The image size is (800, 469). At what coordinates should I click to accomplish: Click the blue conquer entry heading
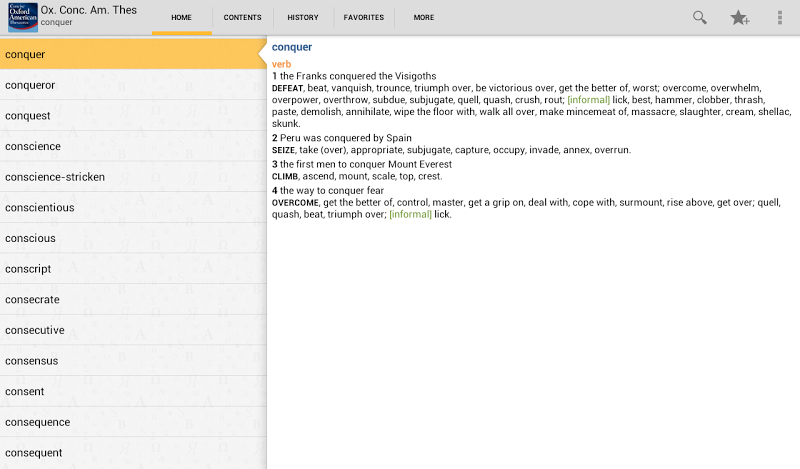pos(292,47)
